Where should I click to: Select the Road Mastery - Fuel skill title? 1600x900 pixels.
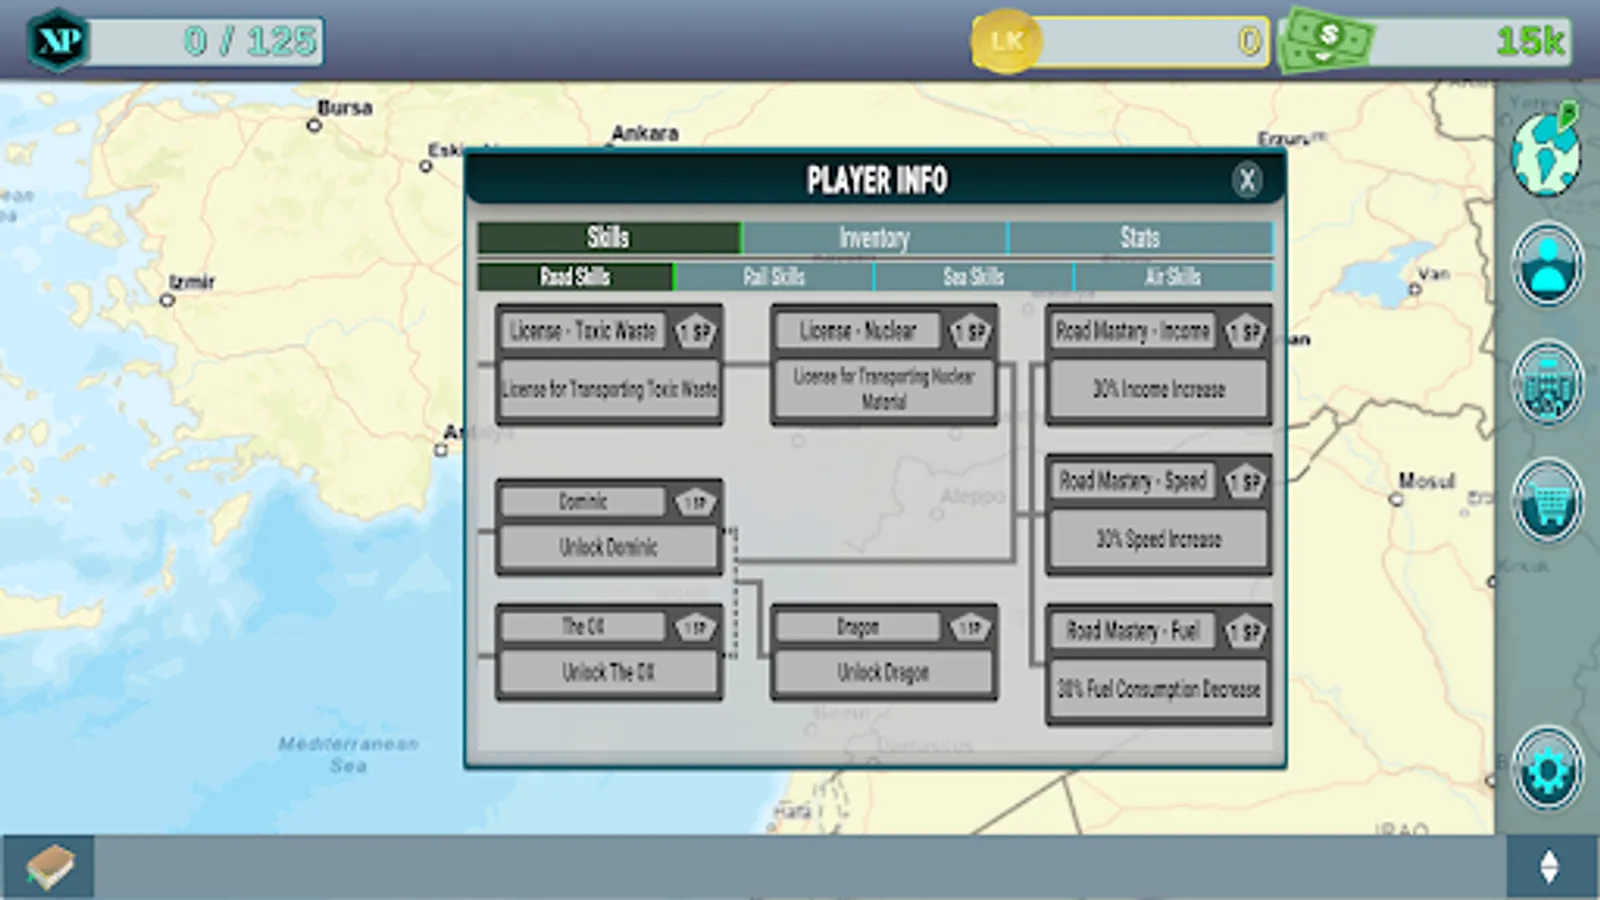1133,631
